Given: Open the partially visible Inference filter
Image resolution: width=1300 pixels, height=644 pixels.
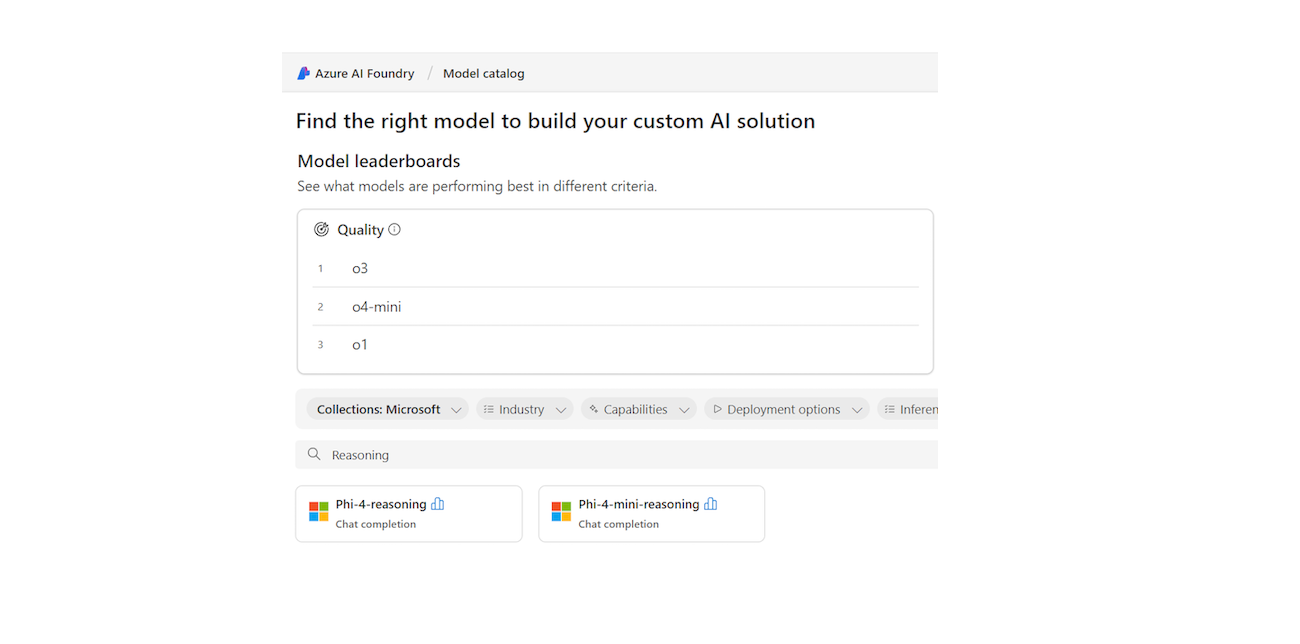Looking at the screenshot, I should click(909, 409).
